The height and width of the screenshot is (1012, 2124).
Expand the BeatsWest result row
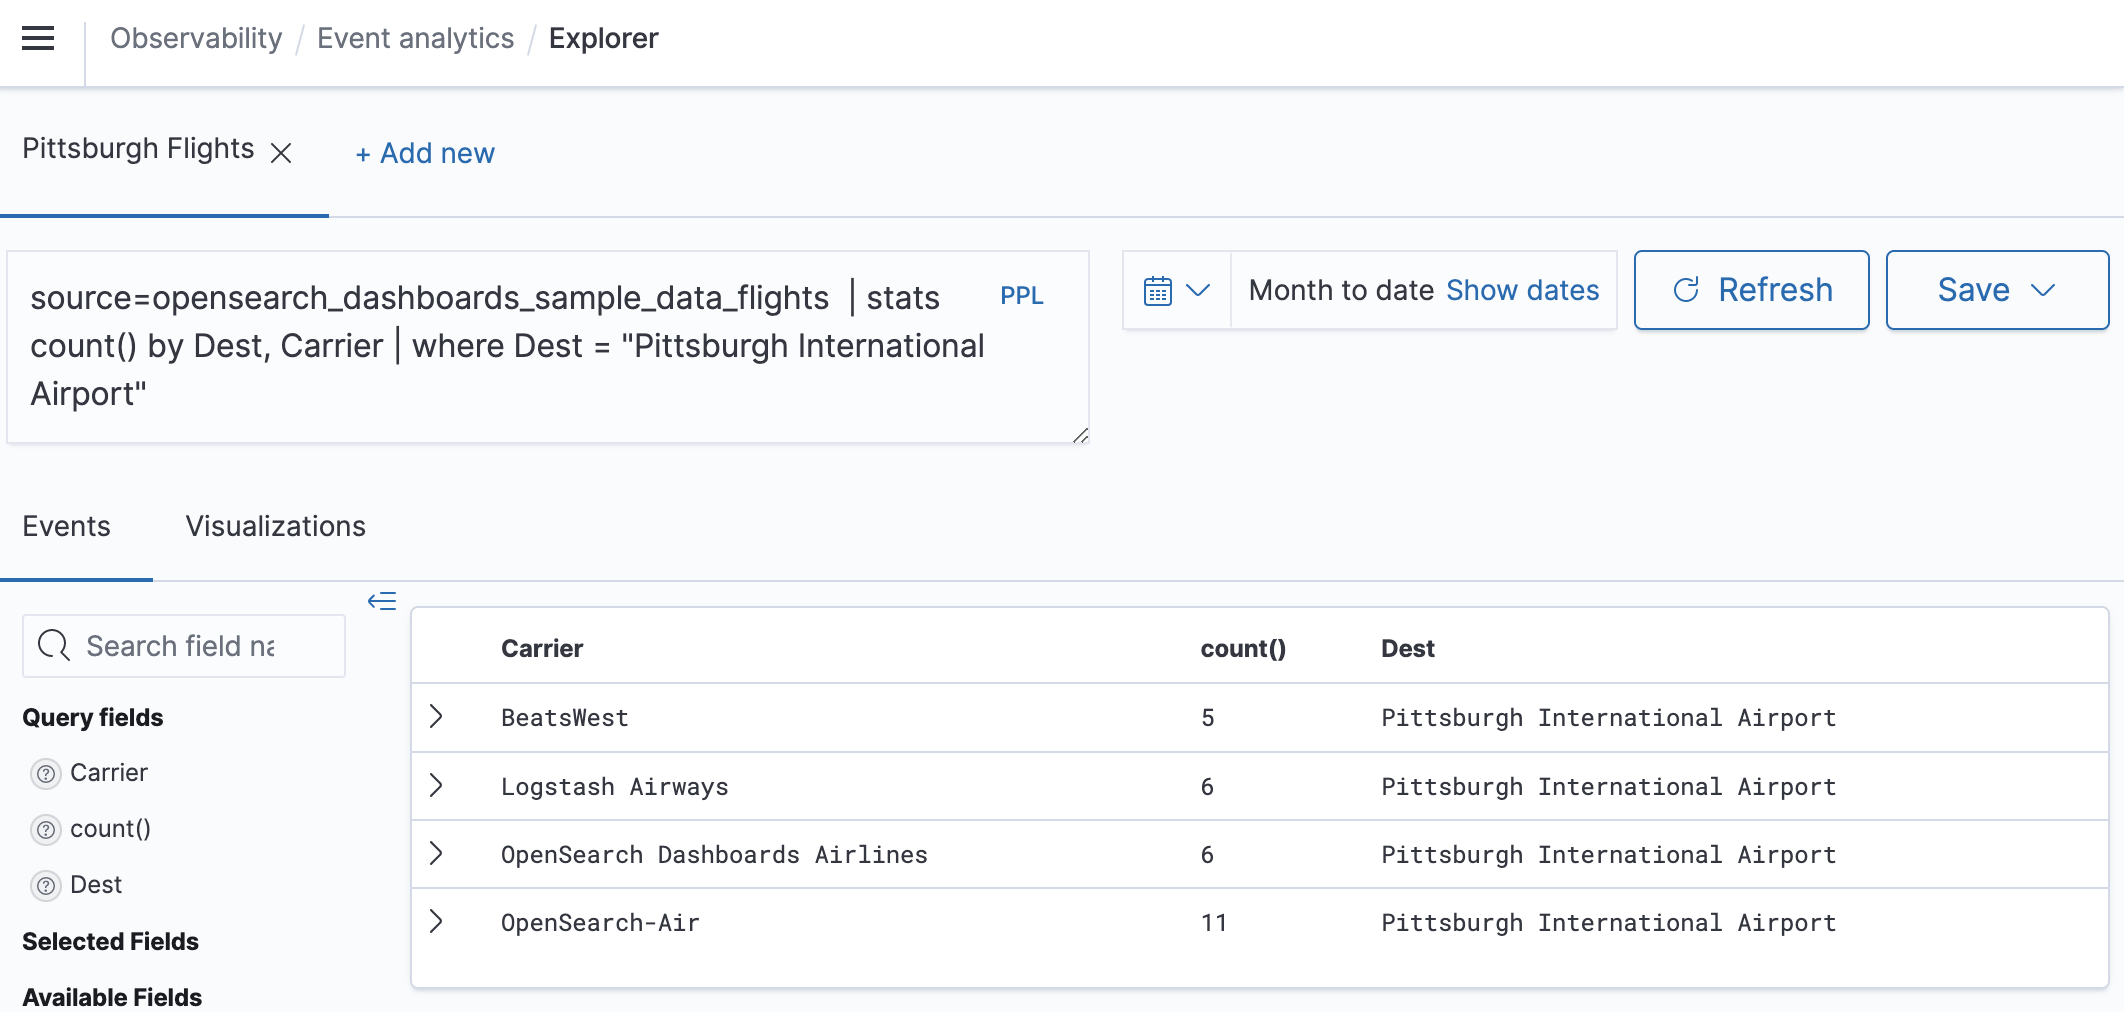point(436,717)
